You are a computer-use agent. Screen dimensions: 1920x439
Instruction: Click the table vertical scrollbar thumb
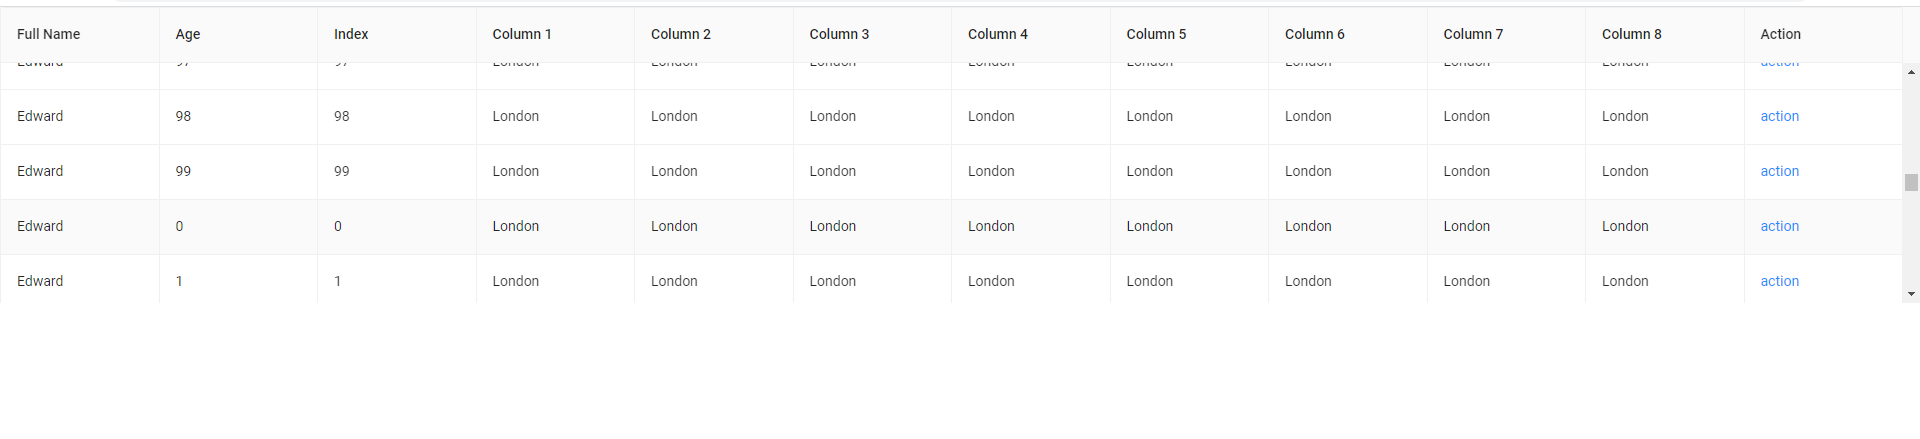pos(1911,182)
